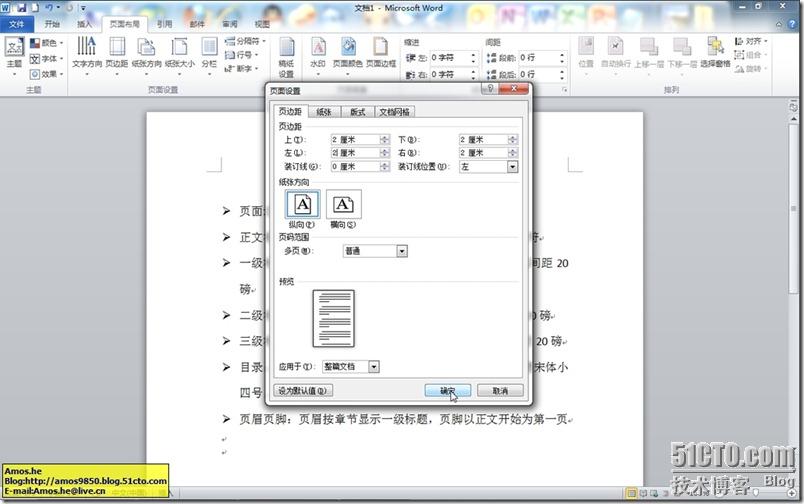
Task: Open the 多页 (Multiple pages) dropdown
Action: coord(402,251)
